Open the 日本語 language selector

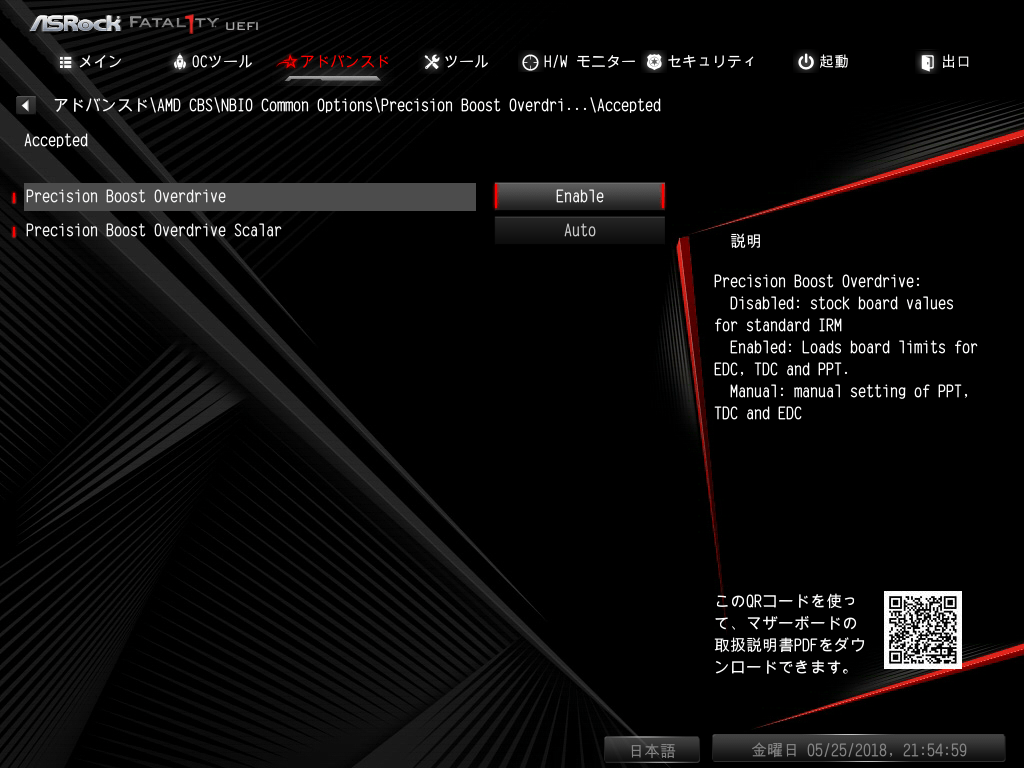coord(652,750)
